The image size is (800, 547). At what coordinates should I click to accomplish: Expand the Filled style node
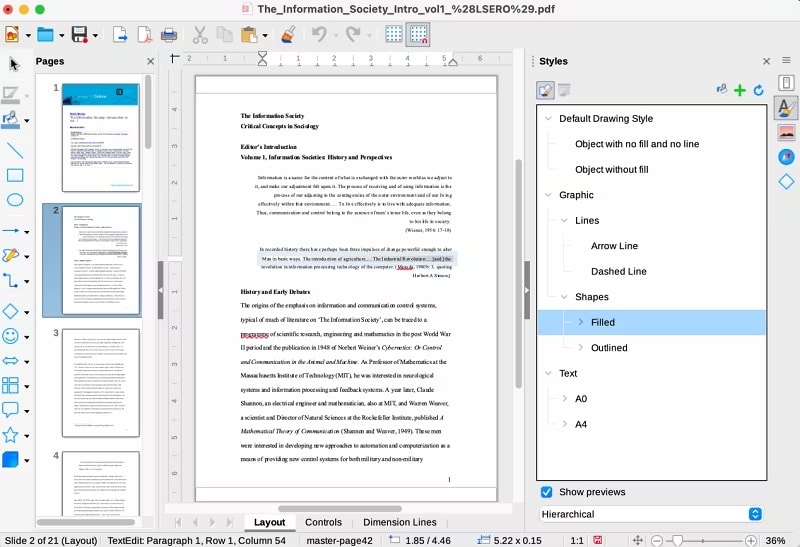coord(581,322)
